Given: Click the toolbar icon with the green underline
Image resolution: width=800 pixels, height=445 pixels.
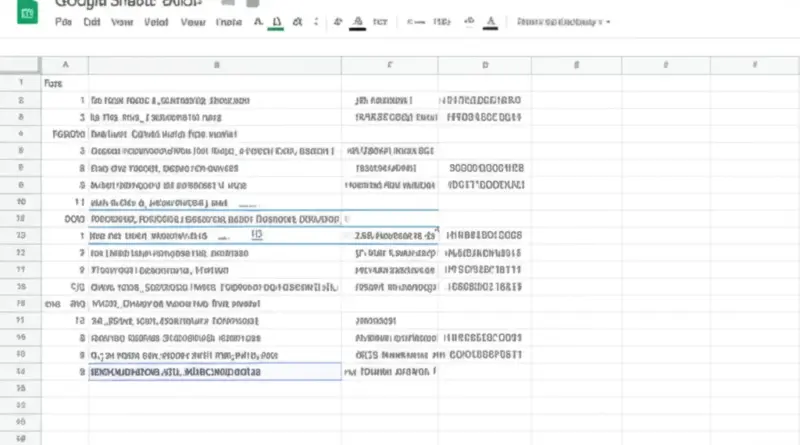Looking at the screenshot, I should click(276, 22).
